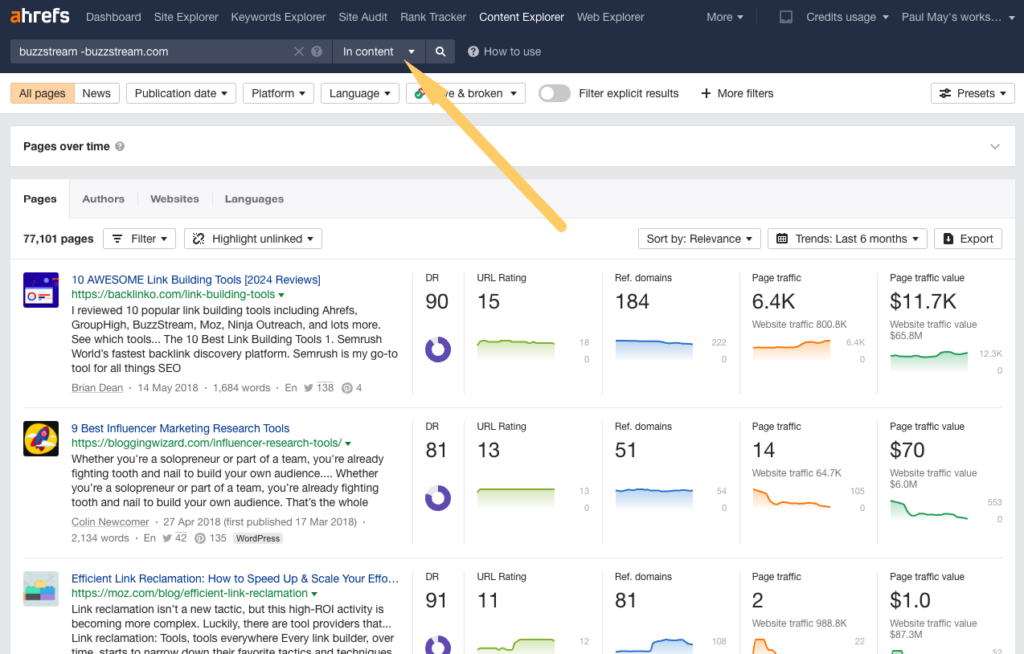
Task: Run the search with the magnifier icon
Action: 441,51
